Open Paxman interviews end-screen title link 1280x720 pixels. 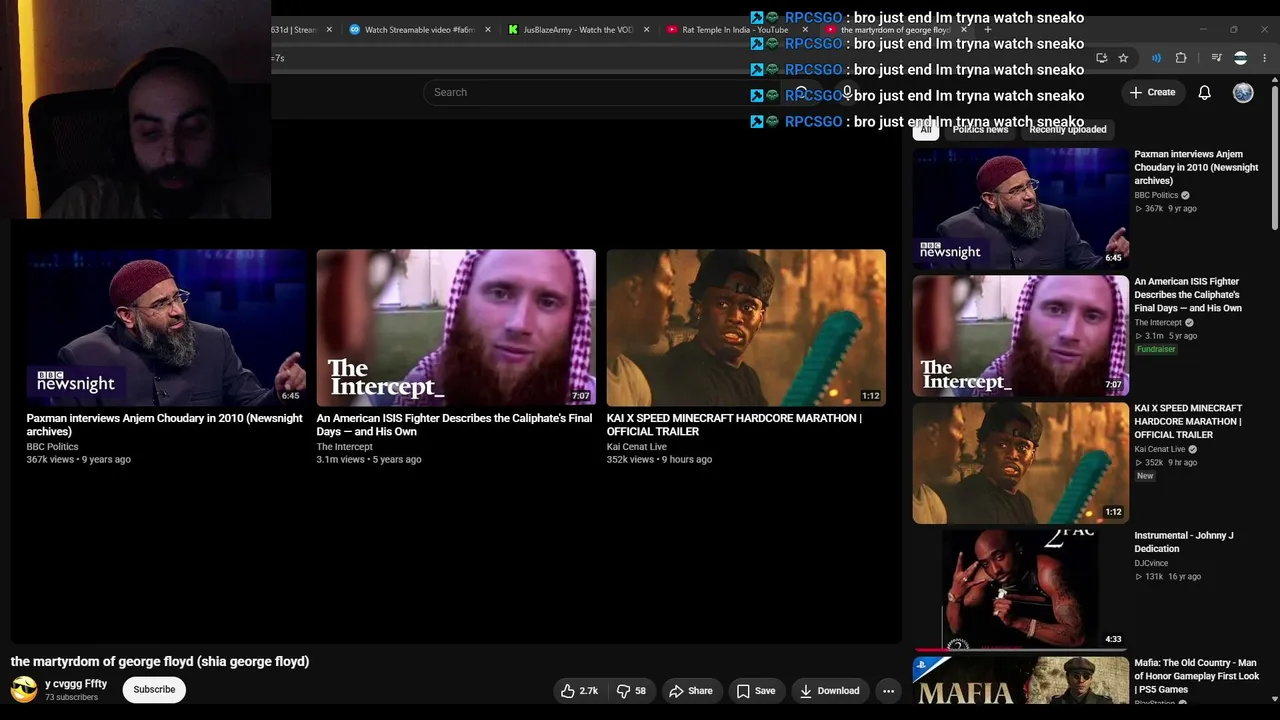click(165, 425)
